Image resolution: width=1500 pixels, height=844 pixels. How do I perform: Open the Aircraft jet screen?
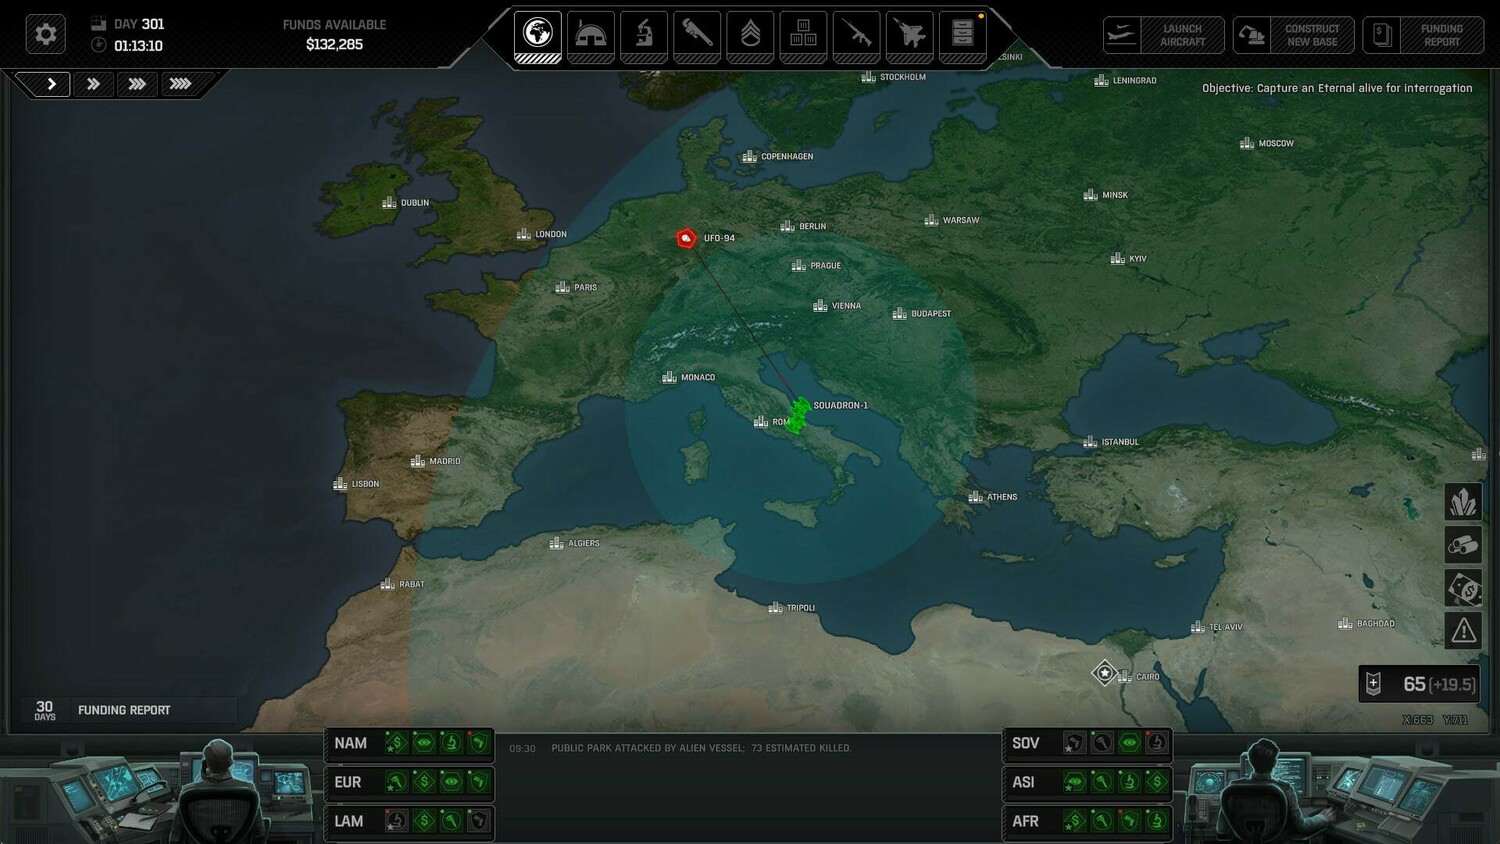point(909,35)
